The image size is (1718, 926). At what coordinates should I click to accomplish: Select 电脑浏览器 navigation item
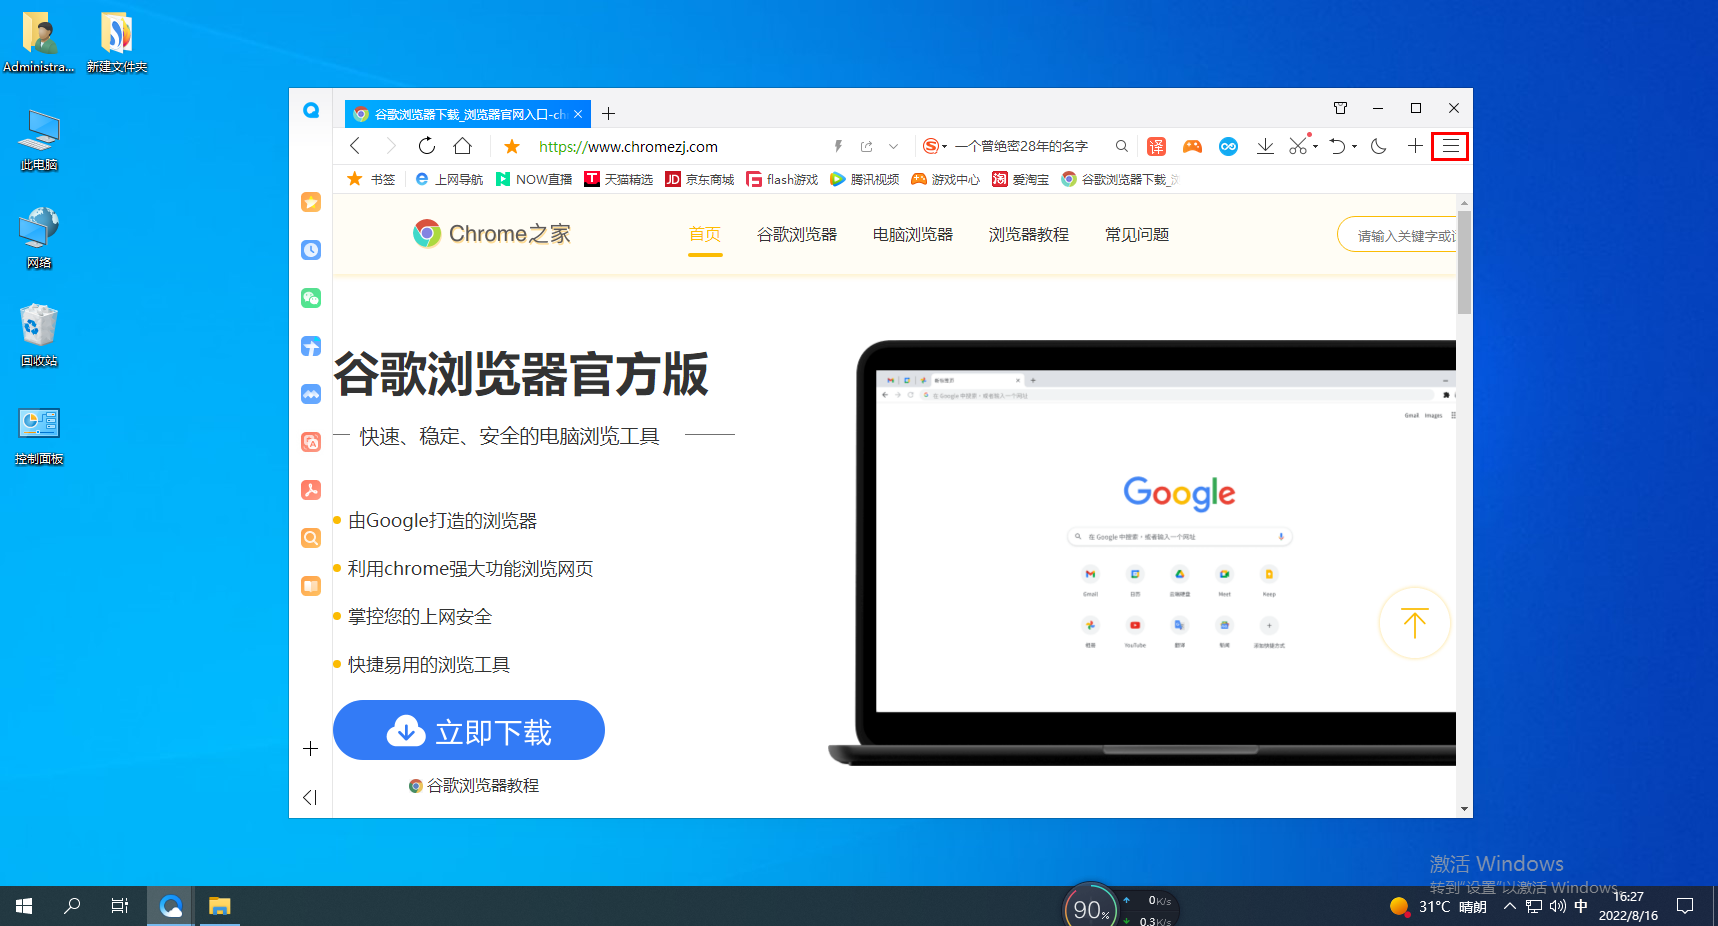pyautogui.click(x=913, y=234)
